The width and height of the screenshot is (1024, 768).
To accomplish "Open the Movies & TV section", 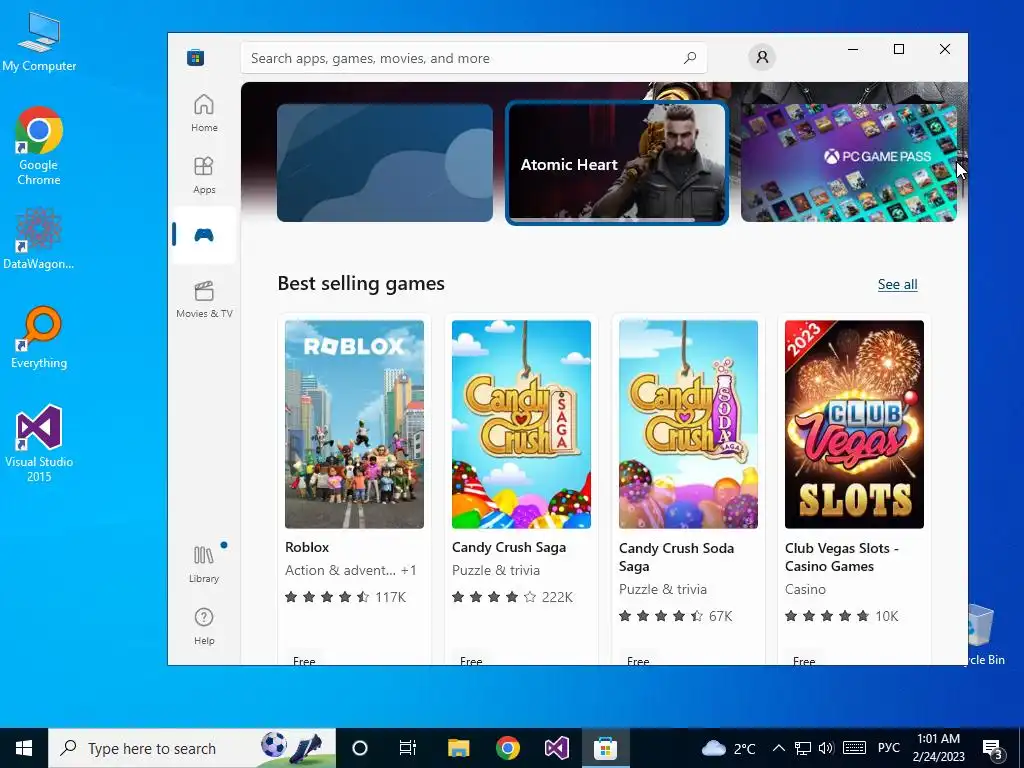I will pos(204,299).
